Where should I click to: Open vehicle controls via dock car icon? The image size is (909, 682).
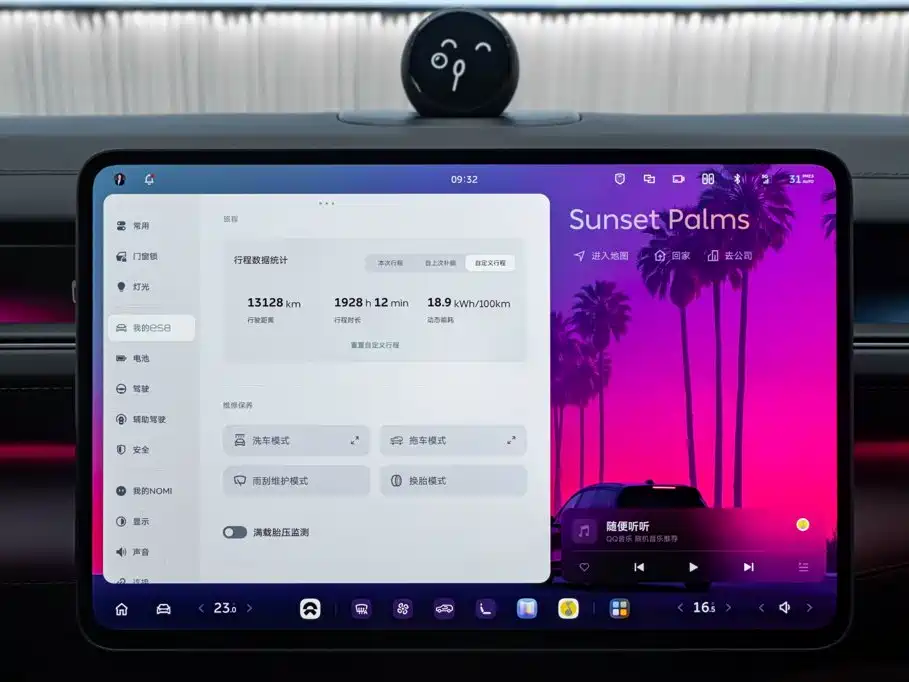(163, 609)
